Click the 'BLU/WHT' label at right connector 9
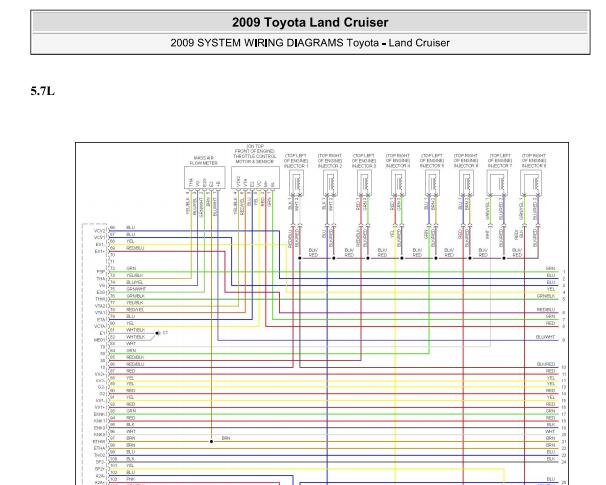 [545, 337]
